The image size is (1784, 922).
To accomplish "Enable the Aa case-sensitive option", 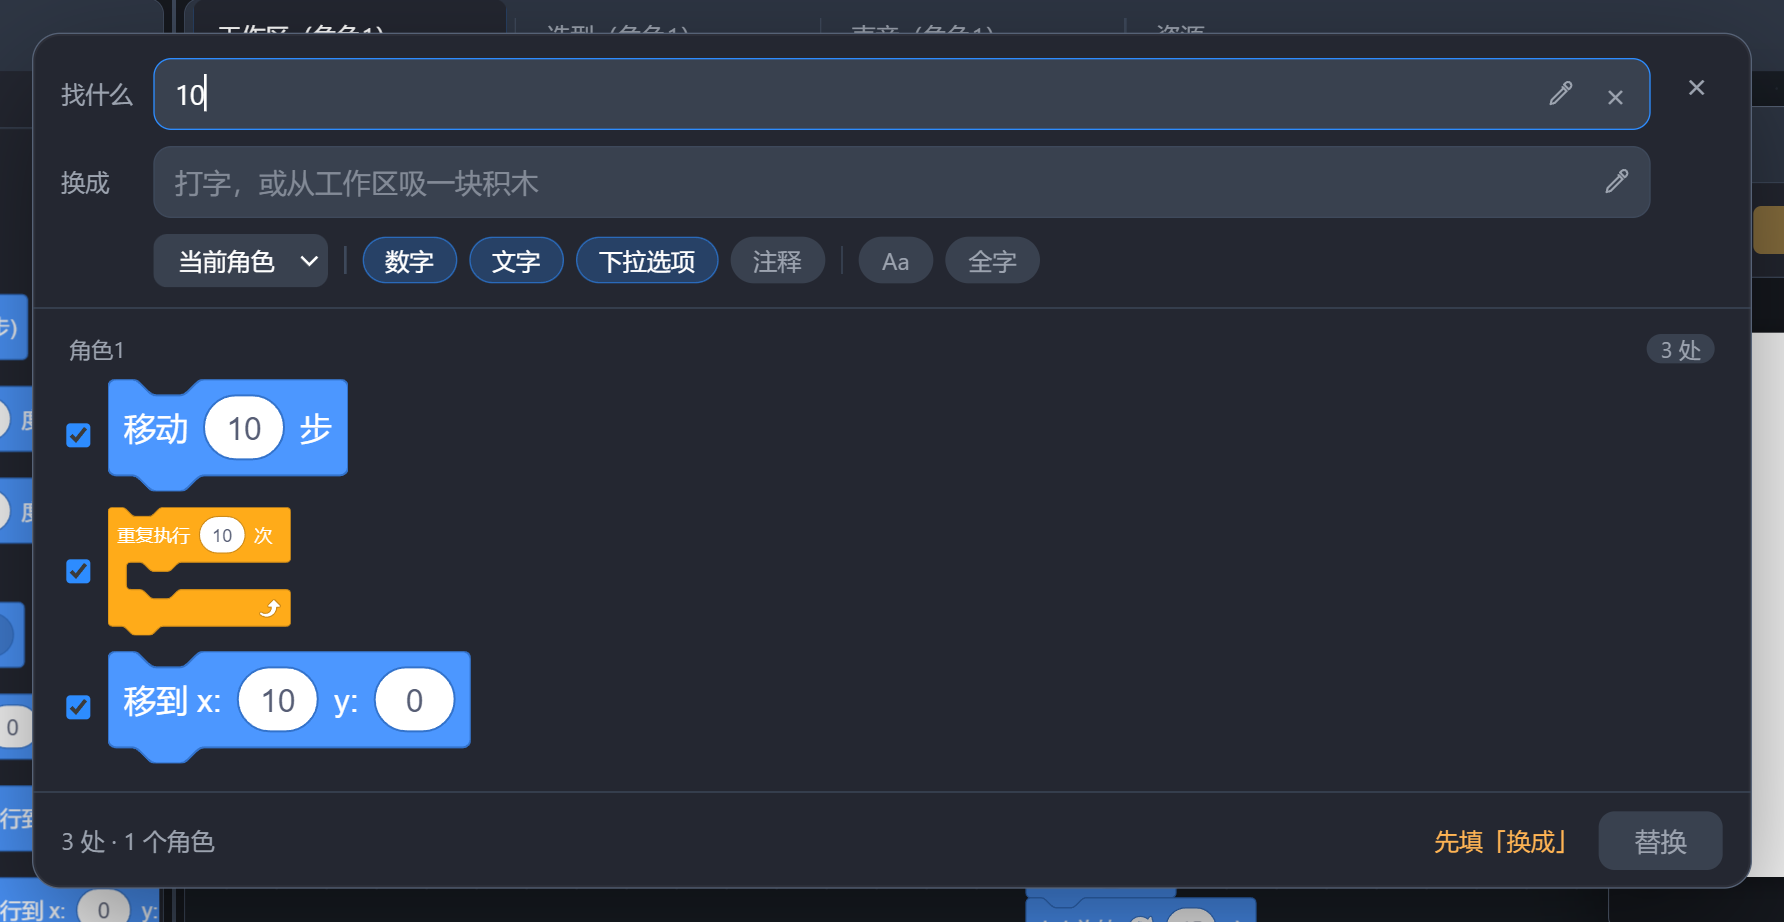I will coord(895,261).
